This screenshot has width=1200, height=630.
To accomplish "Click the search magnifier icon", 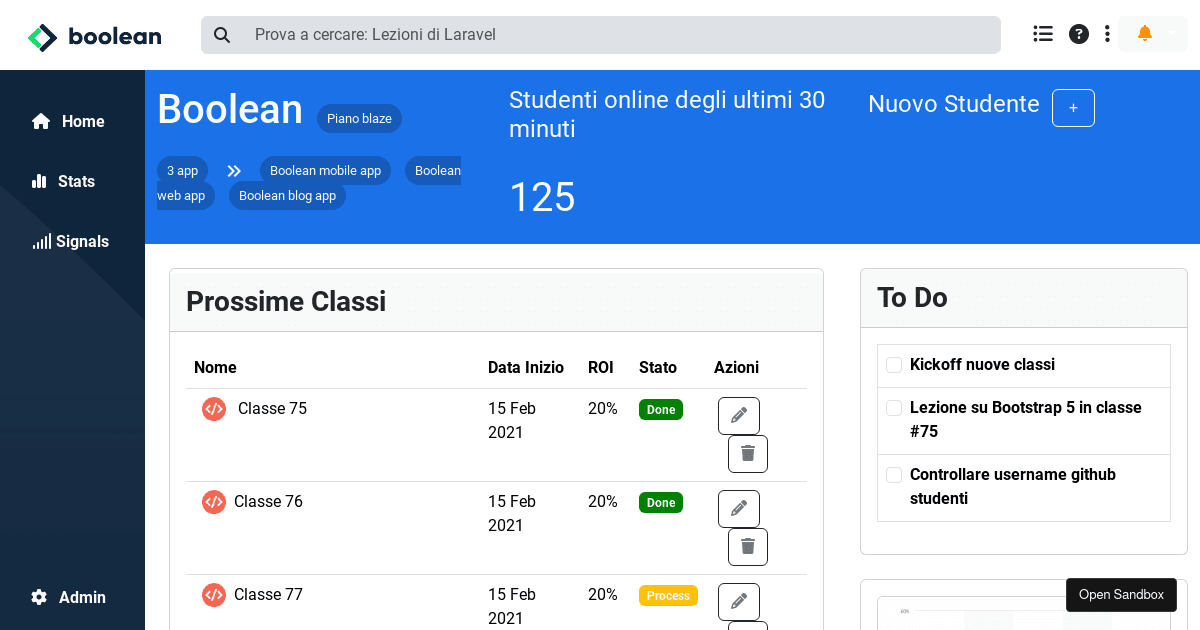I will point(221,34).
